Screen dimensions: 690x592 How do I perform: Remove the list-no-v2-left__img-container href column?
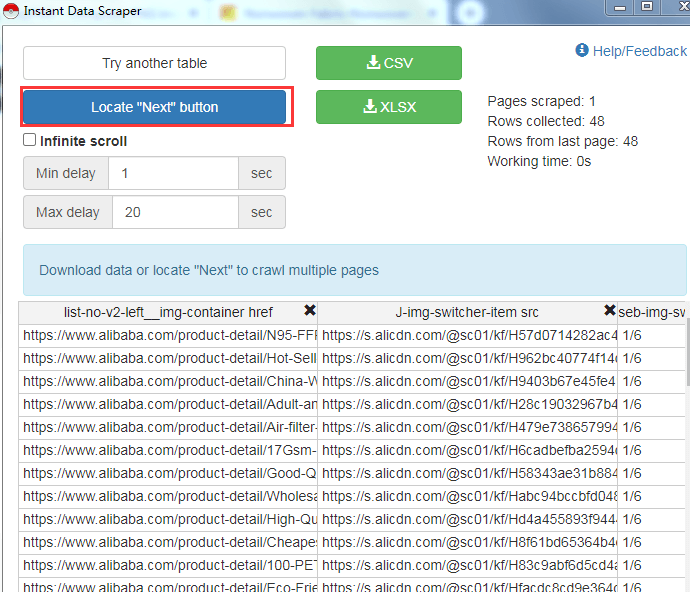[x=310, y=310]
